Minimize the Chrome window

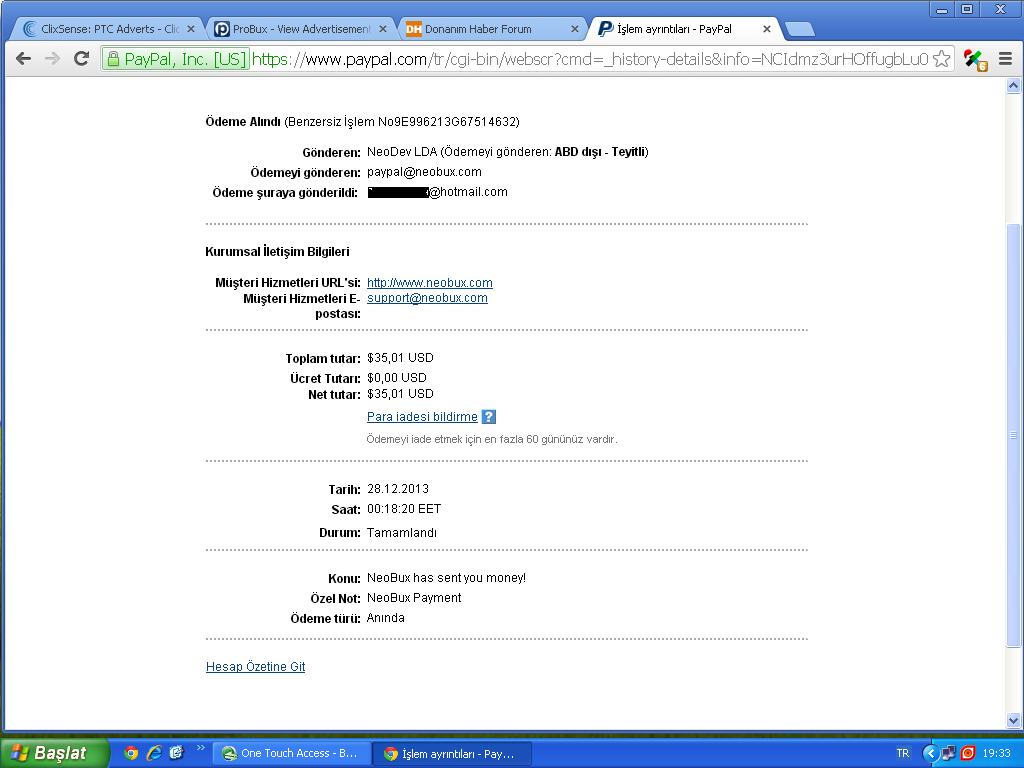tap(942, 9)
